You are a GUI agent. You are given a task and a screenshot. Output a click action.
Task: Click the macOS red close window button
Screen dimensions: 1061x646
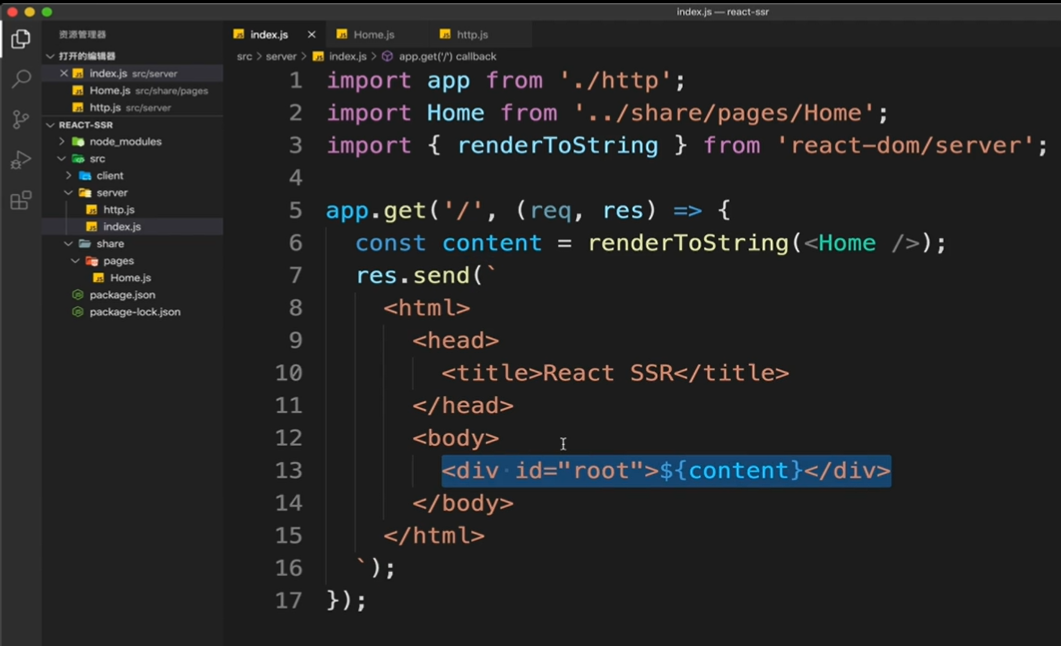(x=12, y=11)
